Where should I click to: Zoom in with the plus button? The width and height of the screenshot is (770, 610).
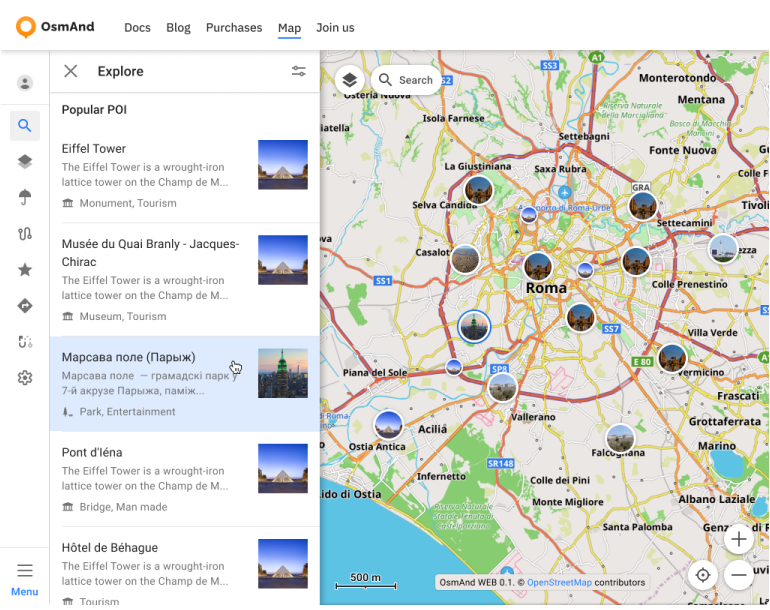pyautogui.click(x=739, y=539)
